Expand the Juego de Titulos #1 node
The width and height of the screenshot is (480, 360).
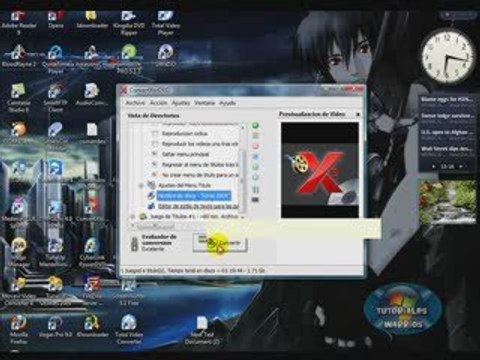point(133,217)
